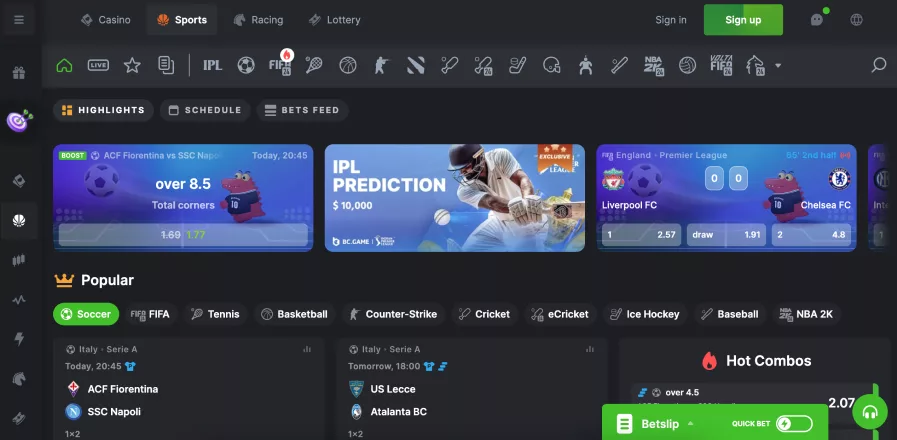The height and width of the screenshot is (440, 897).
Task: Select the Dota 2 icon in the sports toolbar
Action: [x=416, y=65]
